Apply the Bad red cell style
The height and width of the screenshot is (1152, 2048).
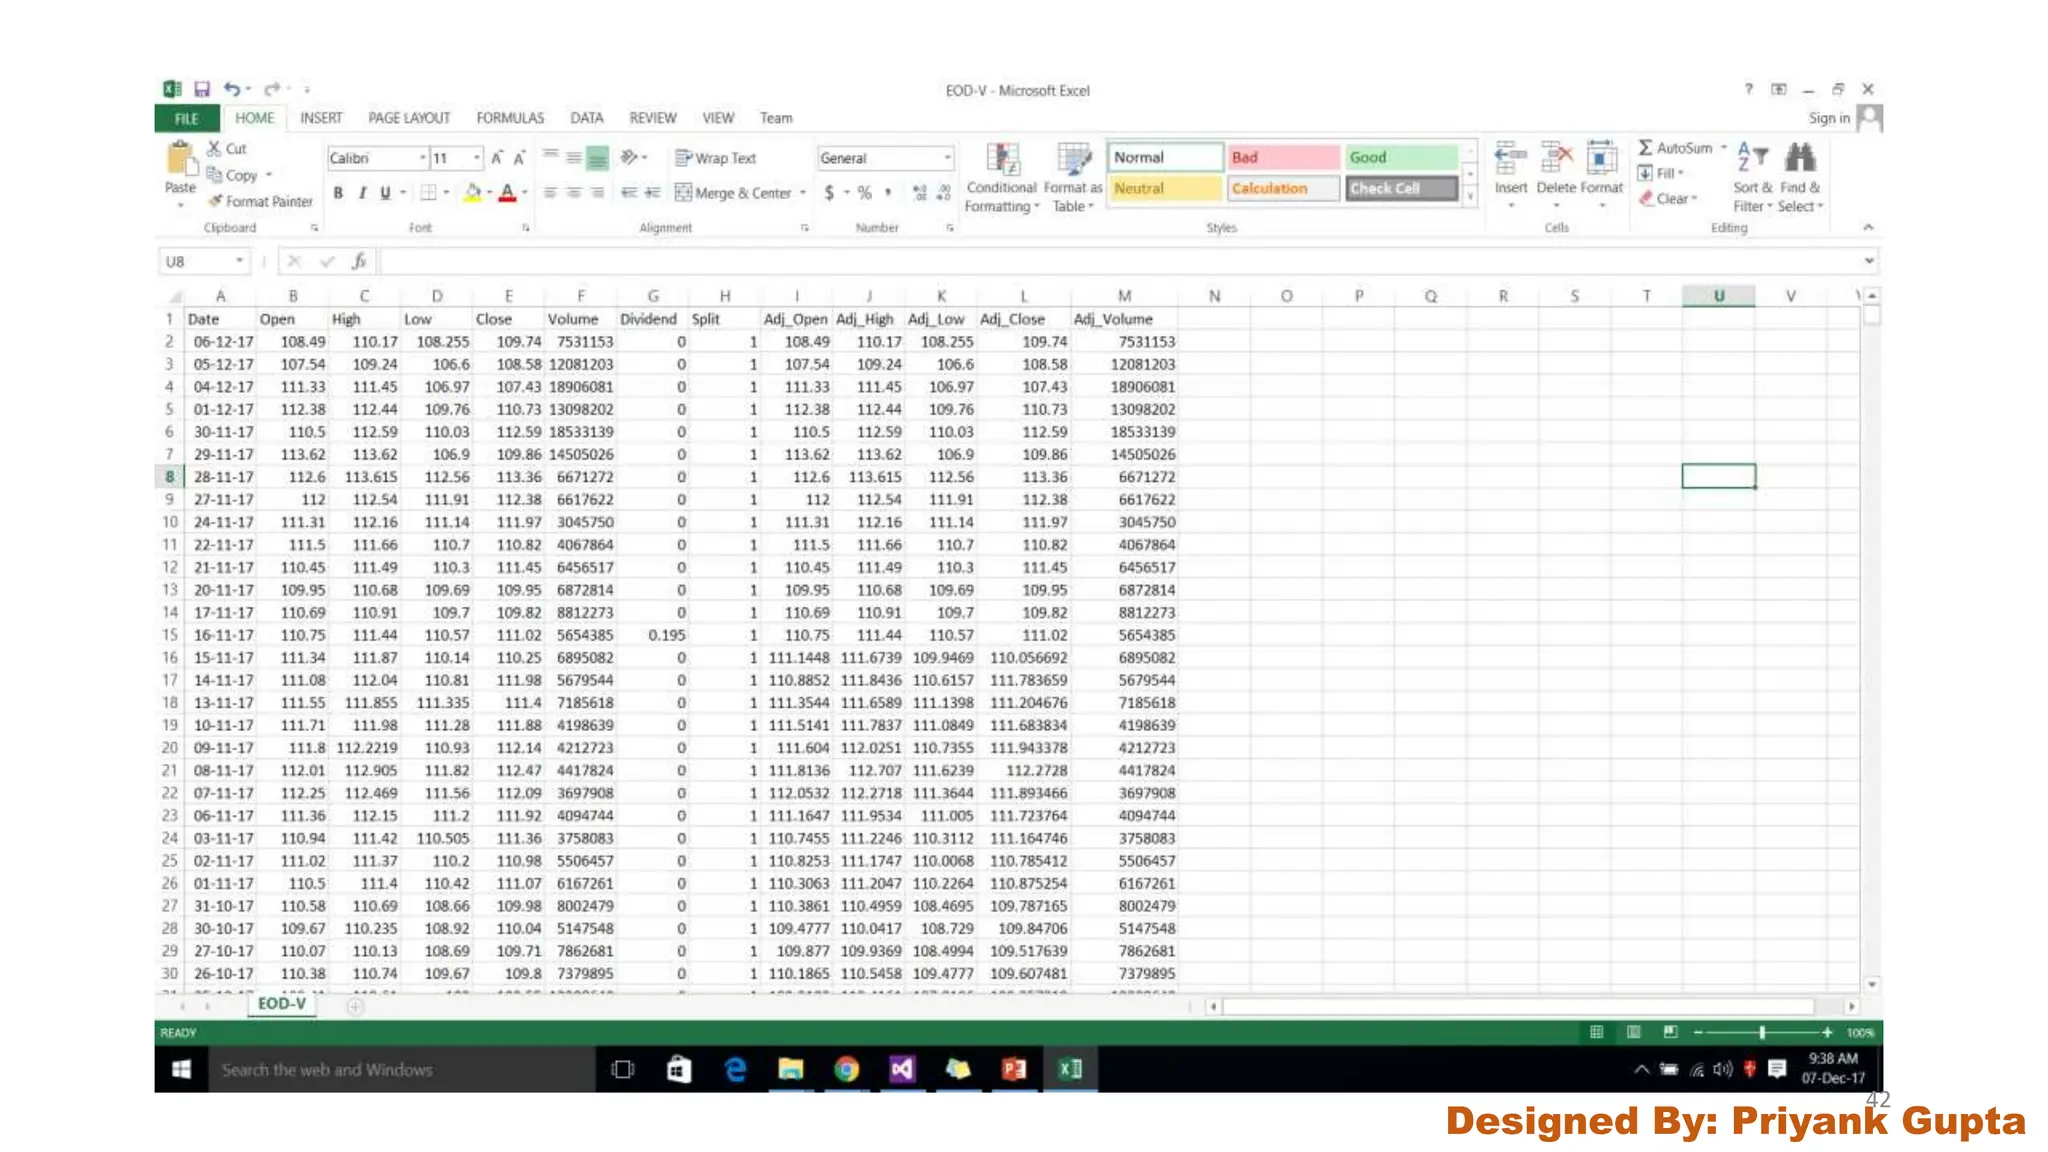pyautogui.click(x=1284, y=157)
